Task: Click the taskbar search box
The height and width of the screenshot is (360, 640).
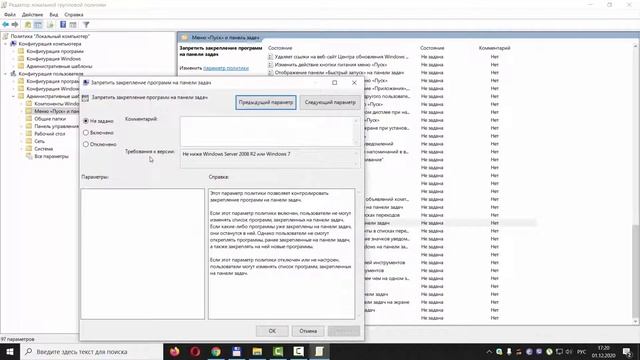Action: coord(91,351)
